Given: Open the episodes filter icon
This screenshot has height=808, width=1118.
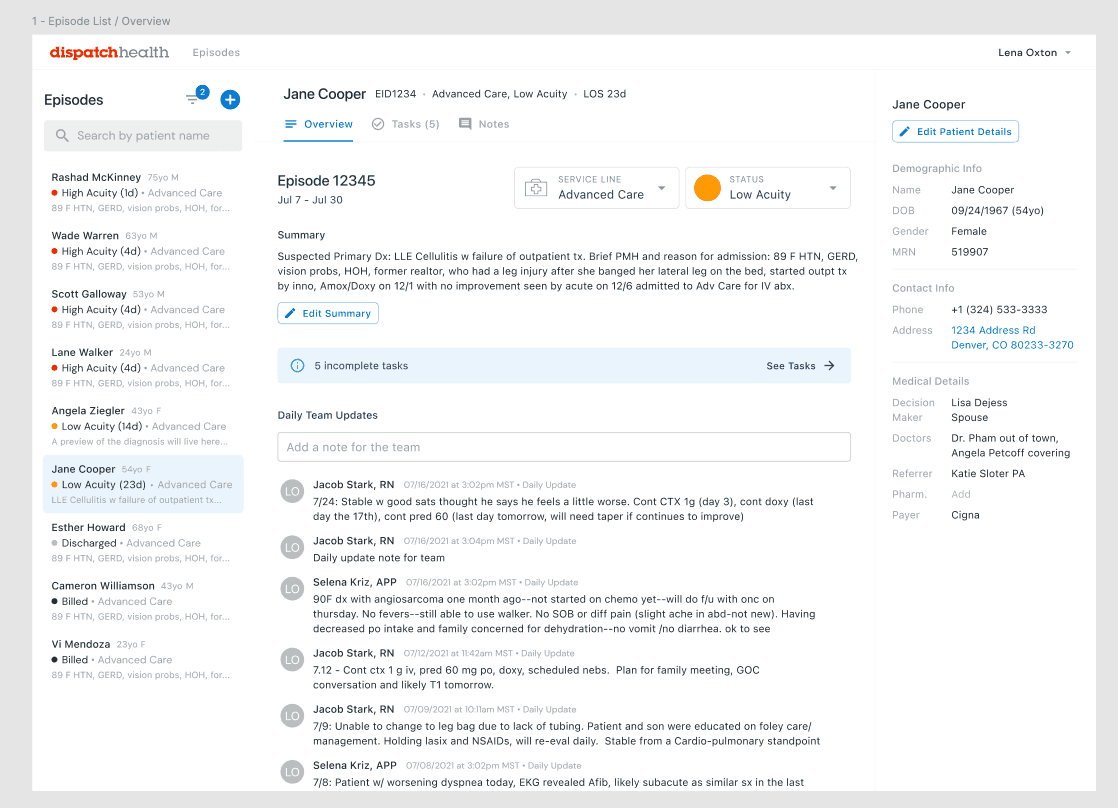Looking at the screenshot, I should click(192, 99).
